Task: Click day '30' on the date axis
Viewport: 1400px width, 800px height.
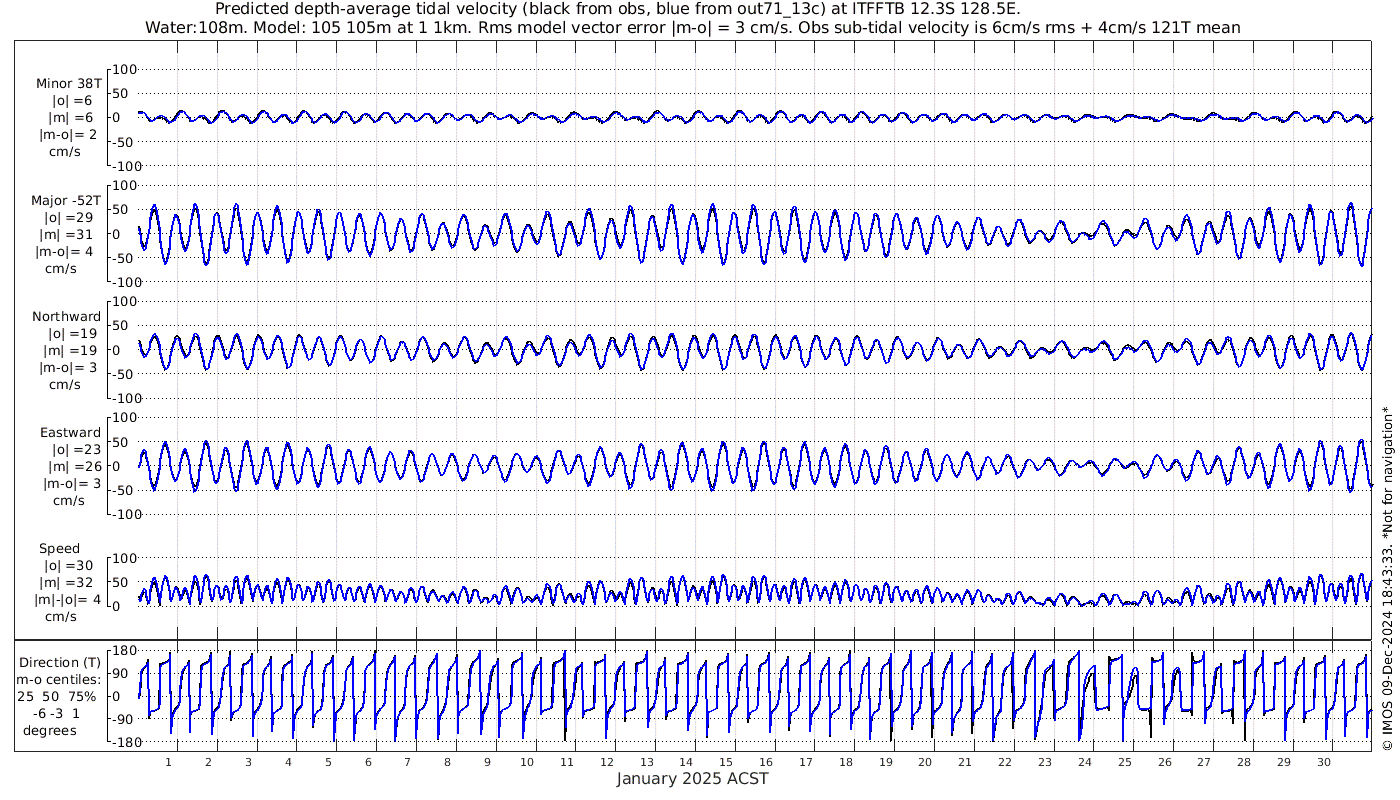Action: pyautogui.click(x=1323, y=762)
